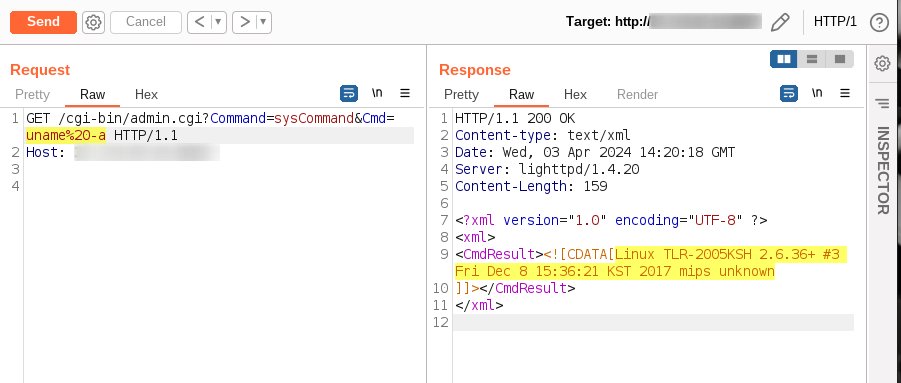Toggle non-printable characters in Response panel
This screenshot has height=383, width=901.
click(x=817, y=93)
